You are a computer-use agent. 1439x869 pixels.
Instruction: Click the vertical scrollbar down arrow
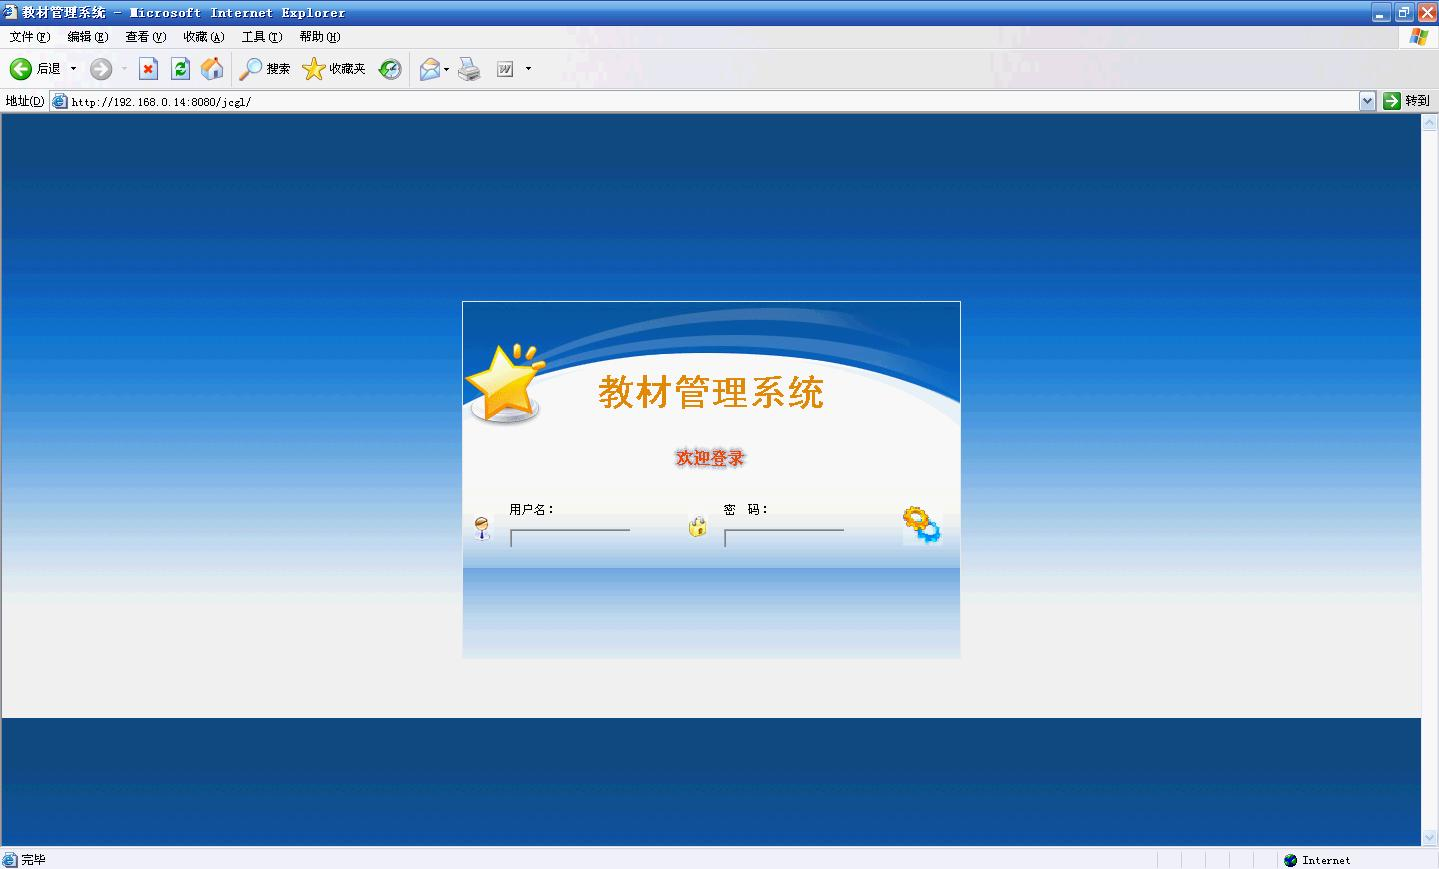pyautogui.click(x=1429, y=837)
